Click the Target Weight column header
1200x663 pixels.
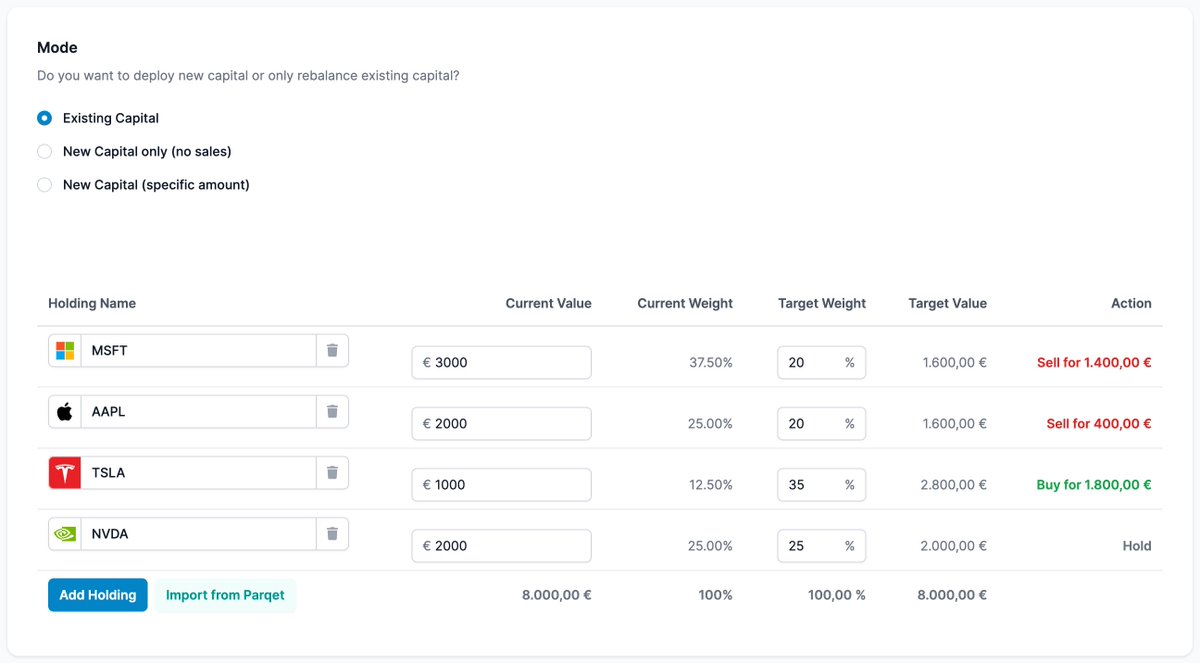point(822,303)
